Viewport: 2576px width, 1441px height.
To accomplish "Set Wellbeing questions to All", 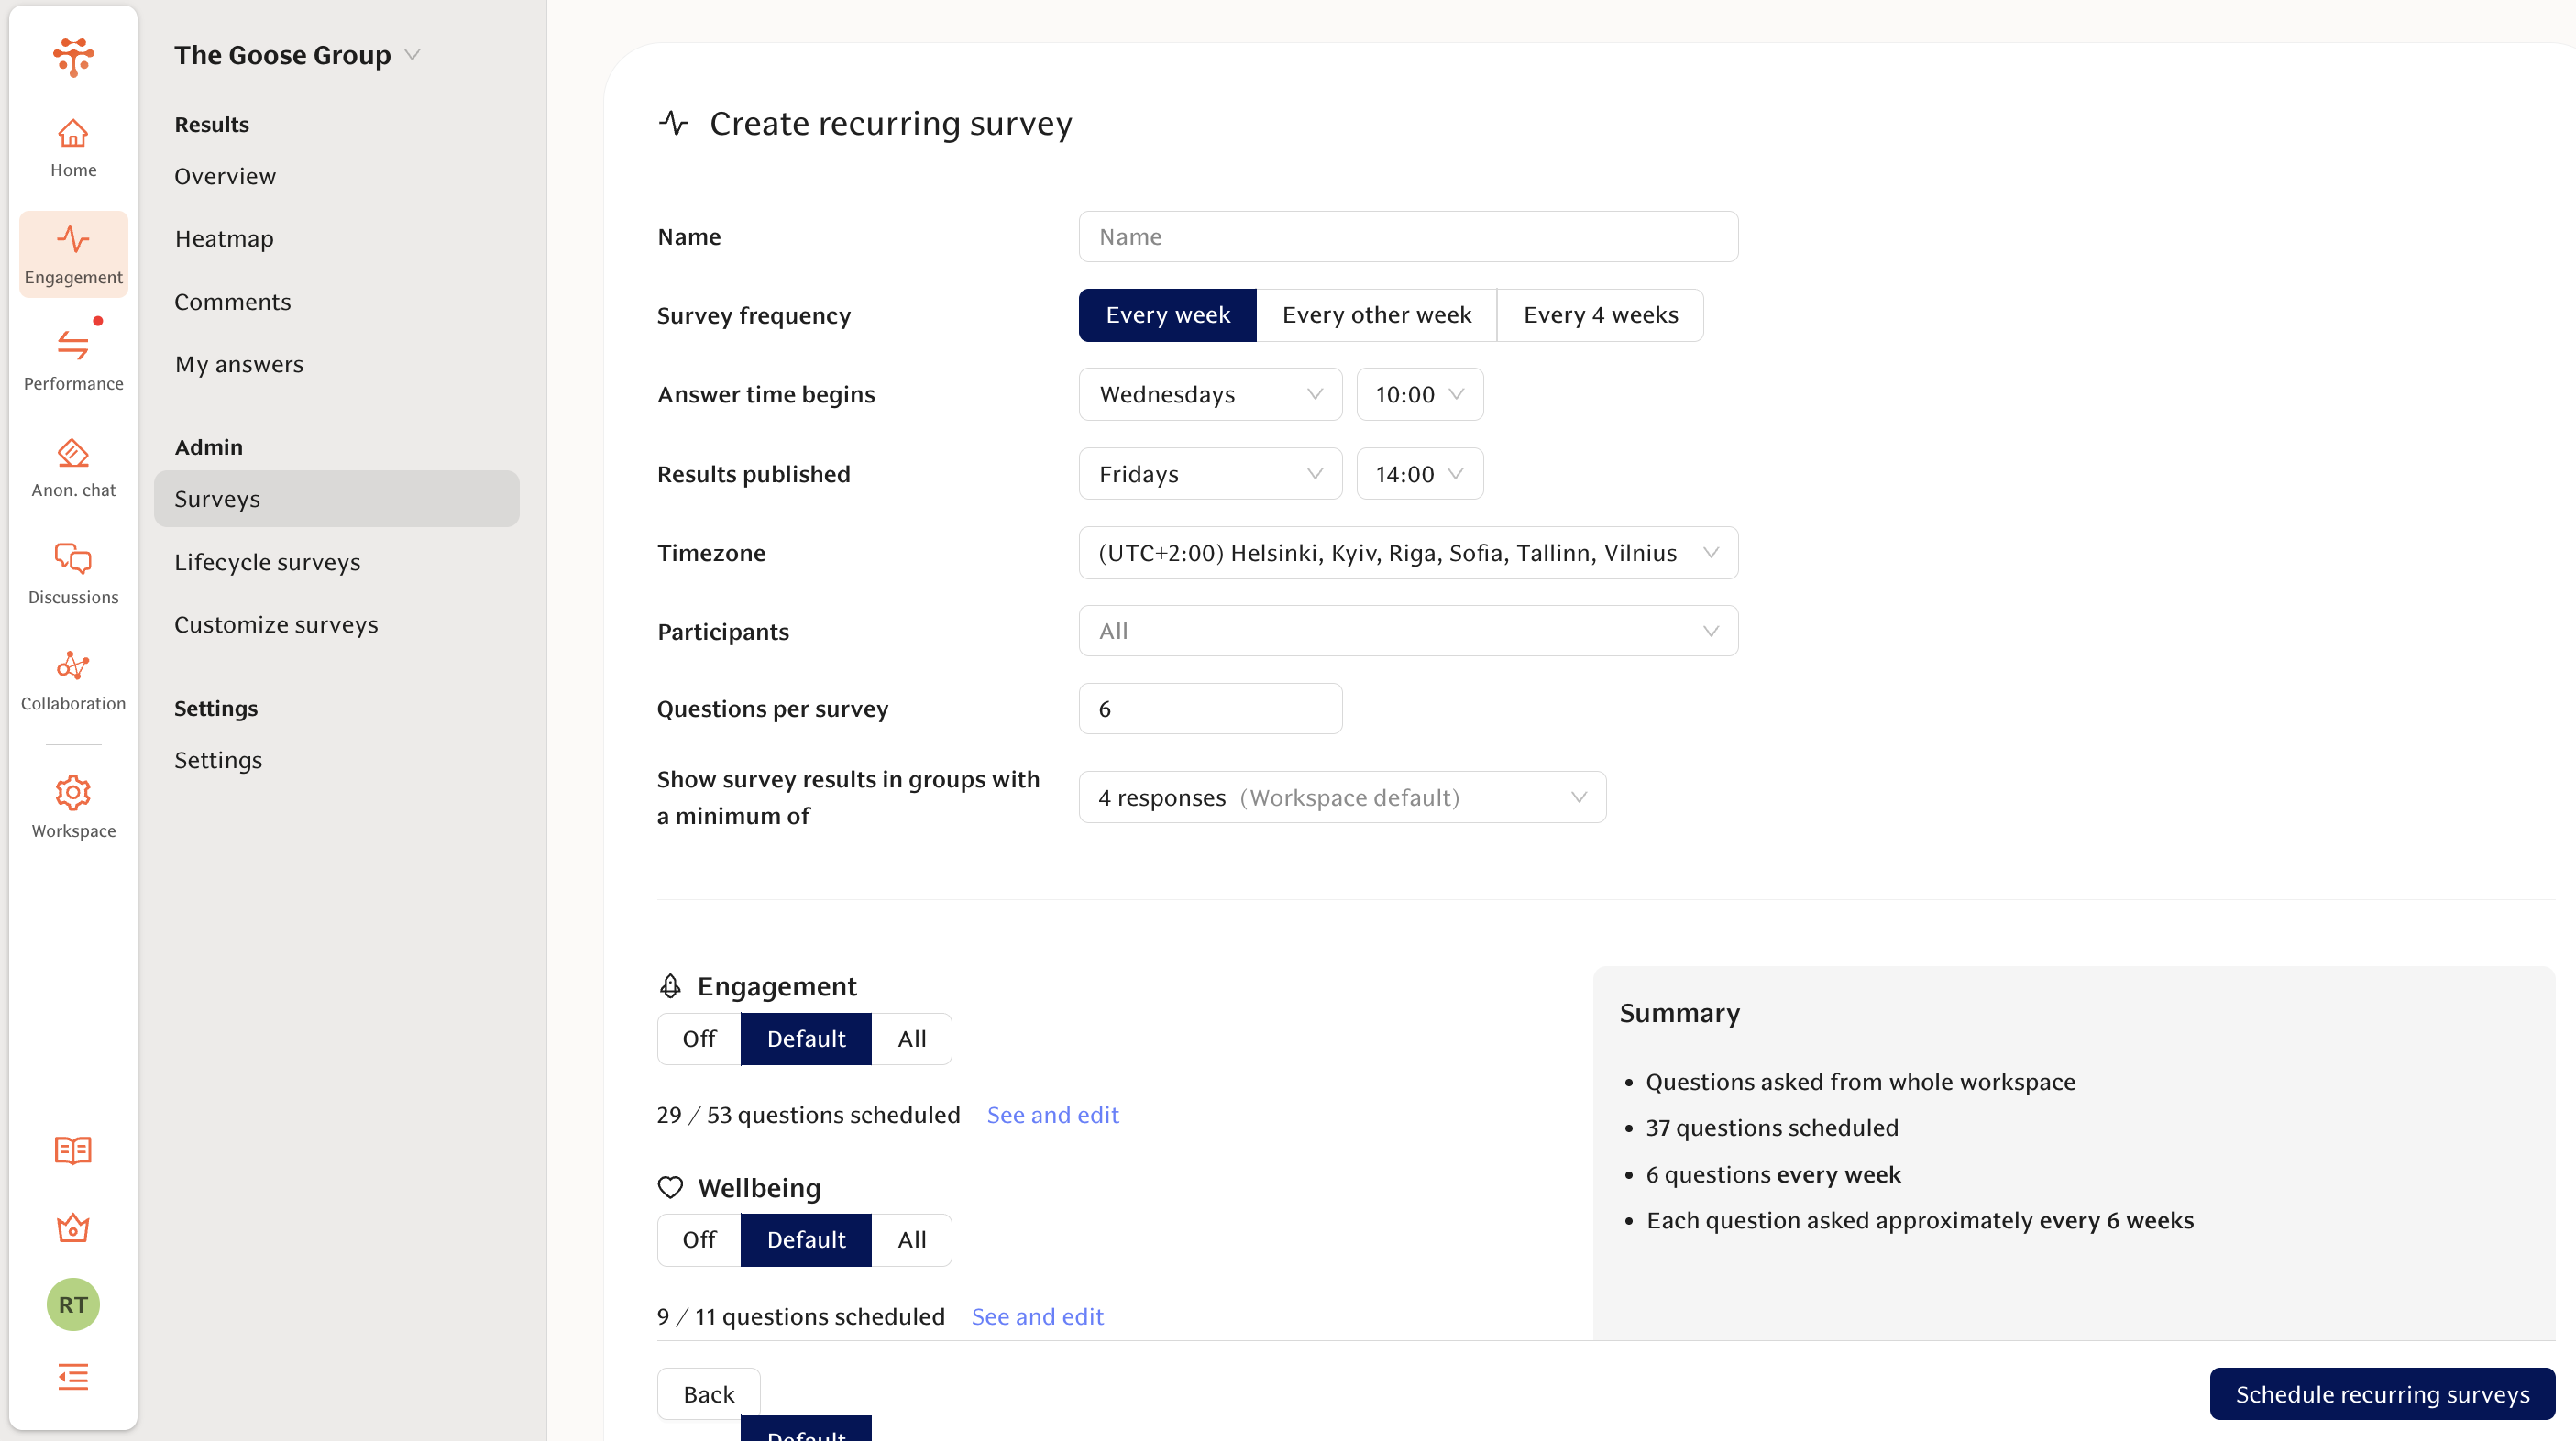I will click(911, 1240).
